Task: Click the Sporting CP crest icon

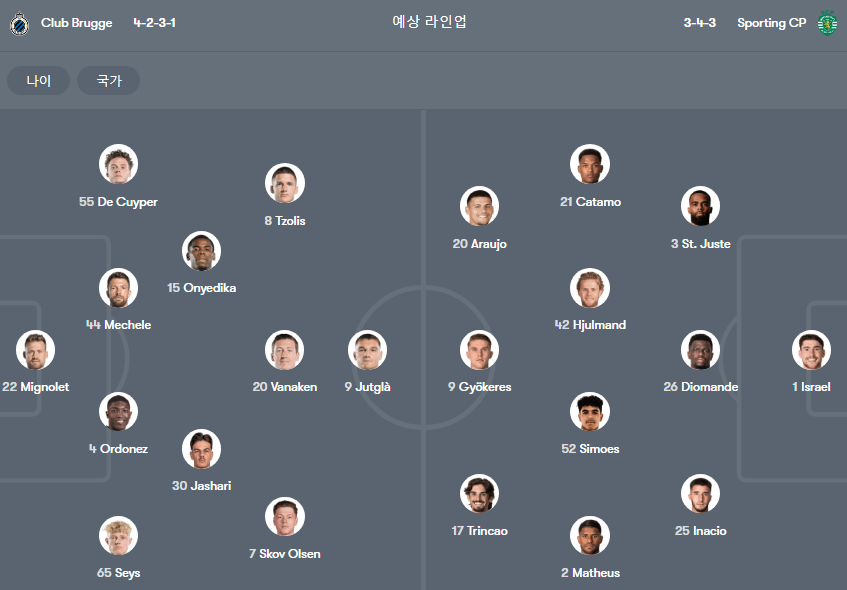Action: 827,23
